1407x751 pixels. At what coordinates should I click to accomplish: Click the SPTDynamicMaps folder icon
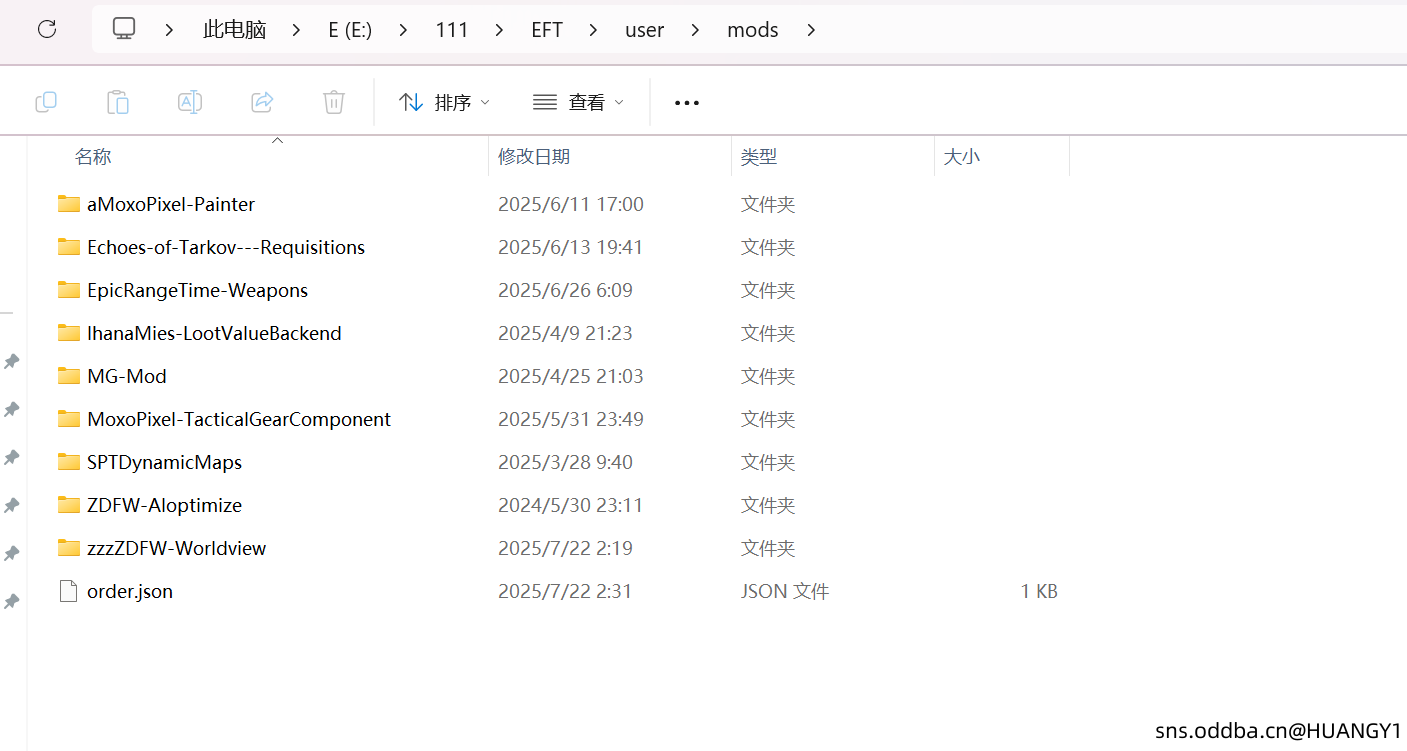69,462
